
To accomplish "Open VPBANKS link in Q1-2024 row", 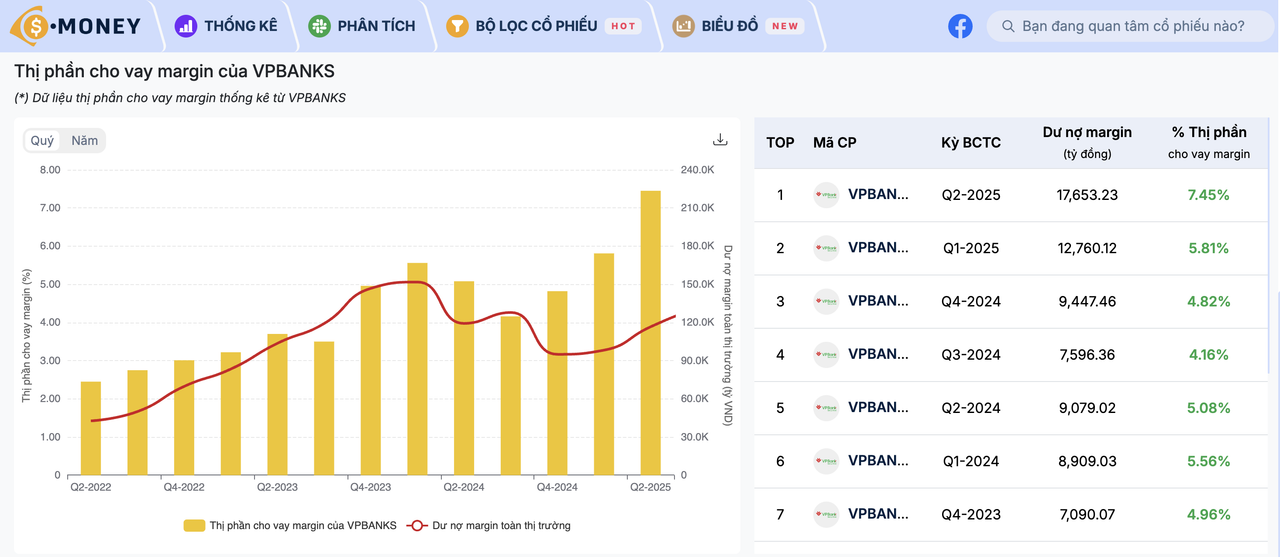I will [x=879, y=460].
